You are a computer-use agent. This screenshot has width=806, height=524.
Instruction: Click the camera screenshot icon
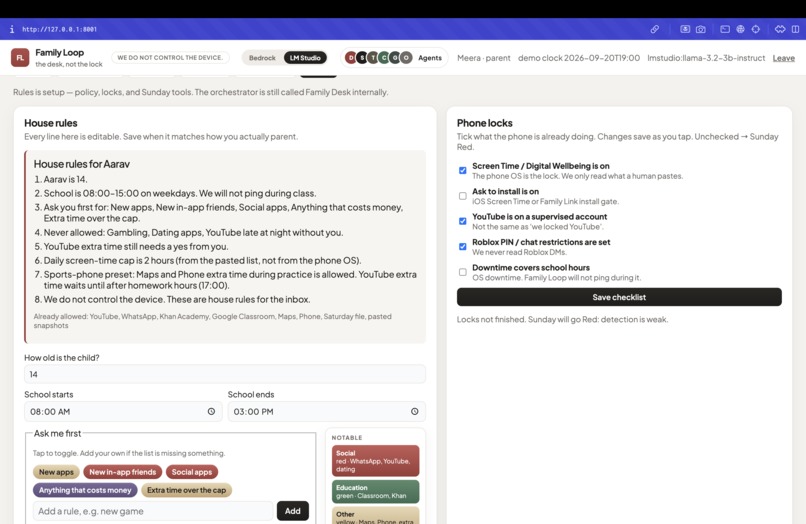click(701, 29)
